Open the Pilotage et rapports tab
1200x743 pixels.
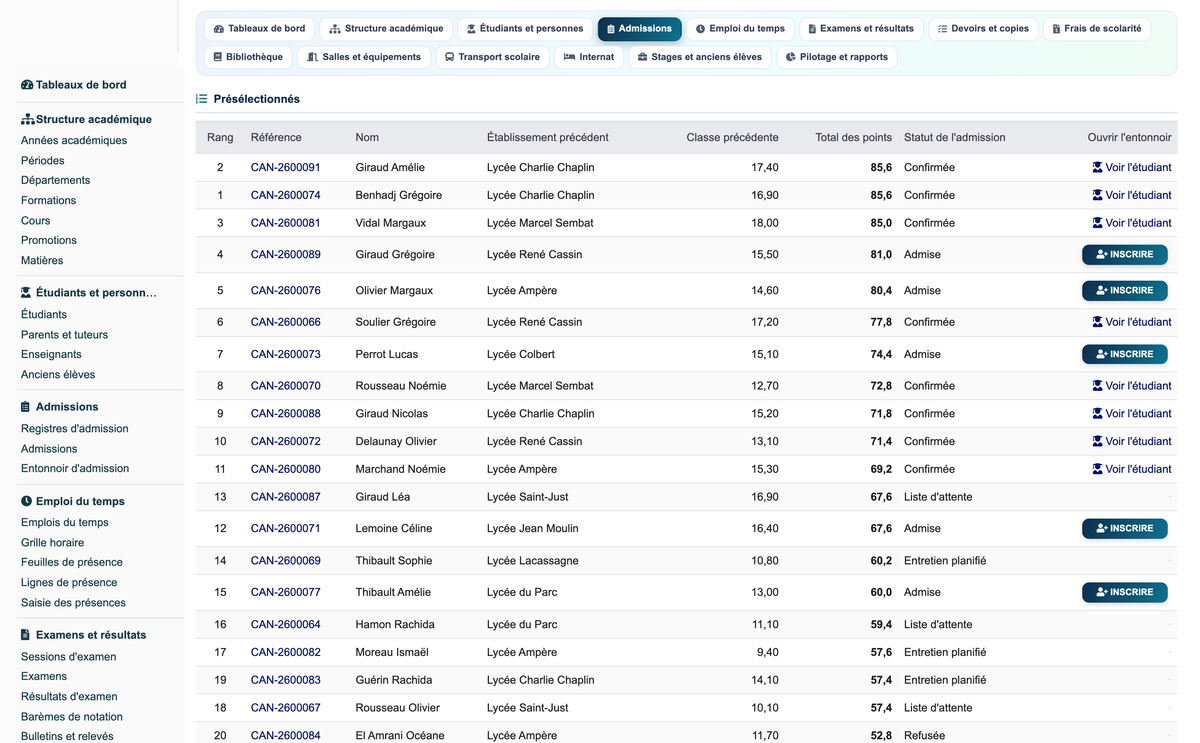click(x=836, y=57)
